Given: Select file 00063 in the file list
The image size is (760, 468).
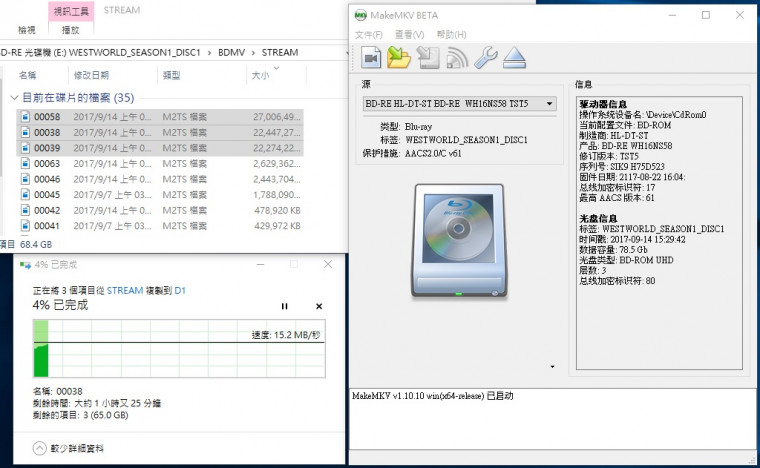Looking at the screenshot, I should click(x=160, y=164).
